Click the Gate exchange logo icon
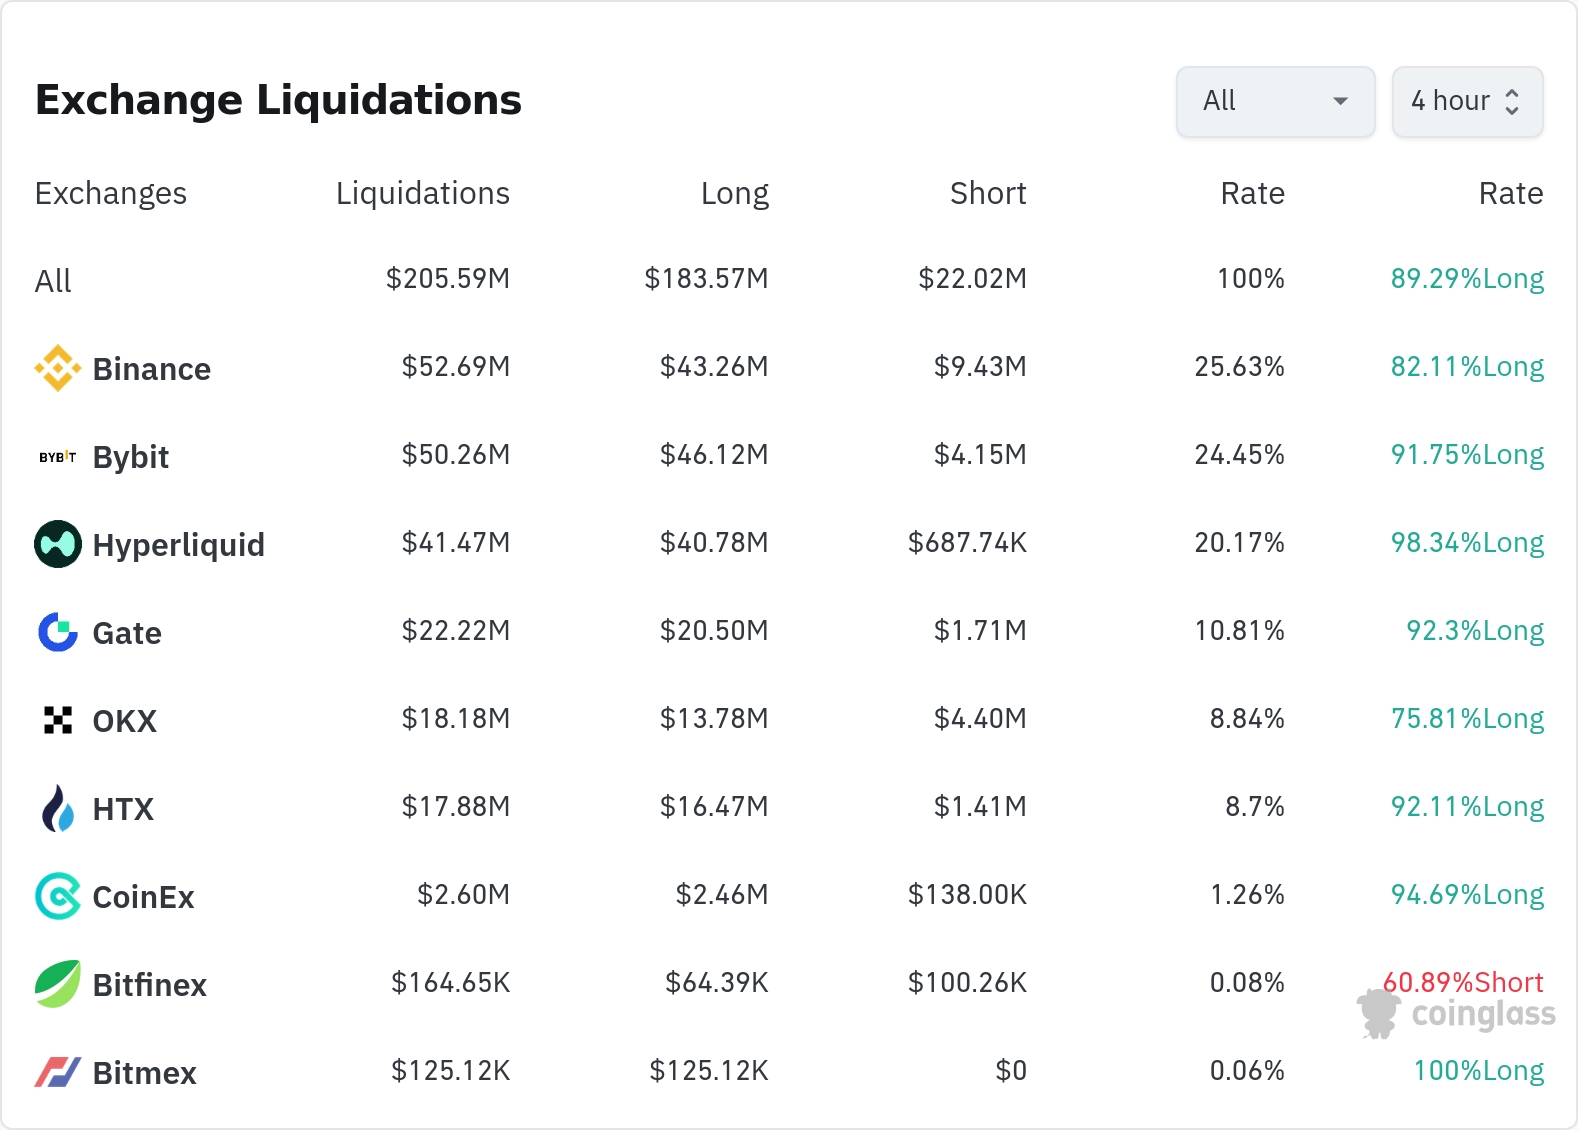 coord(58,632)
